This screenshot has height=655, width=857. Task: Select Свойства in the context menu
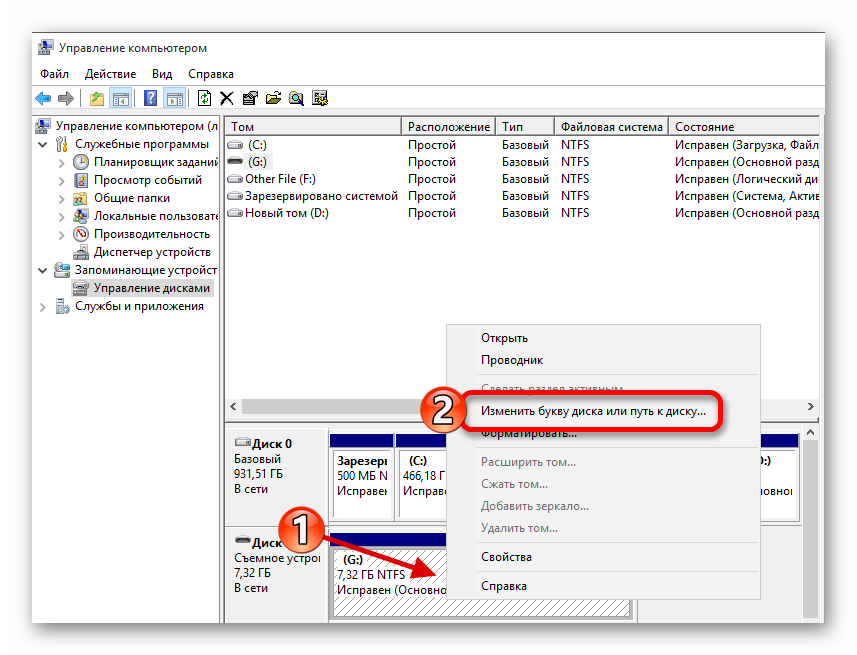pyautogui.click(x=506, y=557)
